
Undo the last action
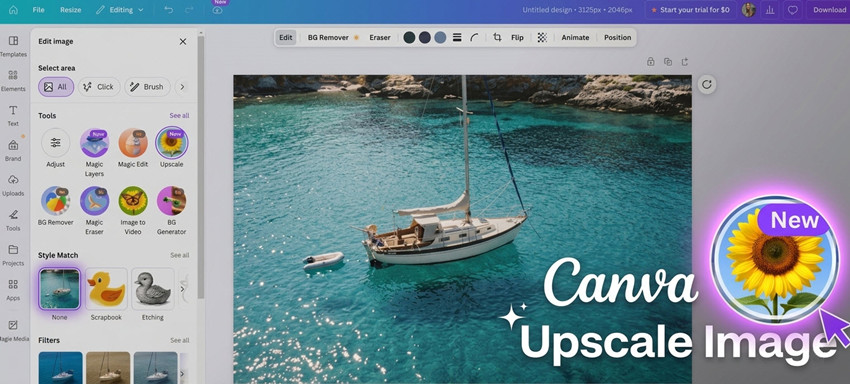pos(169,10)
